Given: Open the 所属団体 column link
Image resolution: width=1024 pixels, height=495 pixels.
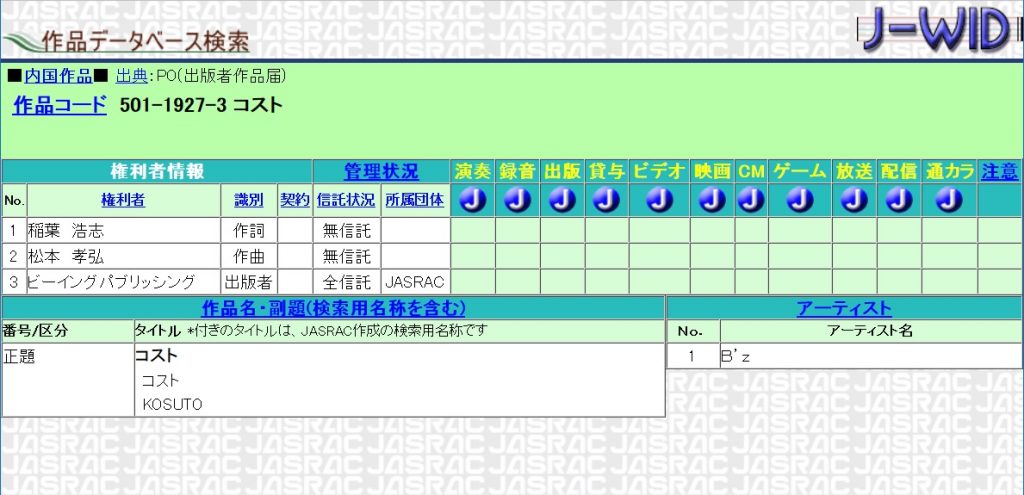Looking at the screenshot, I should (x=415, y=200).
